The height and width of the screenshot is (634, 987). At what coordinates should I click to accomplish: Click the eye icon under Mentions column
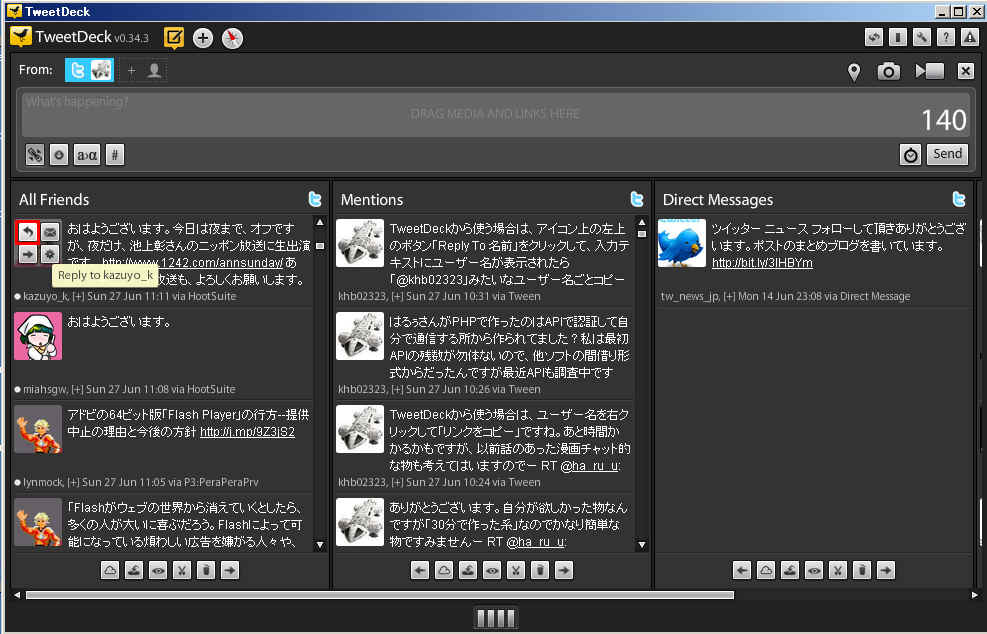[492, 570]
